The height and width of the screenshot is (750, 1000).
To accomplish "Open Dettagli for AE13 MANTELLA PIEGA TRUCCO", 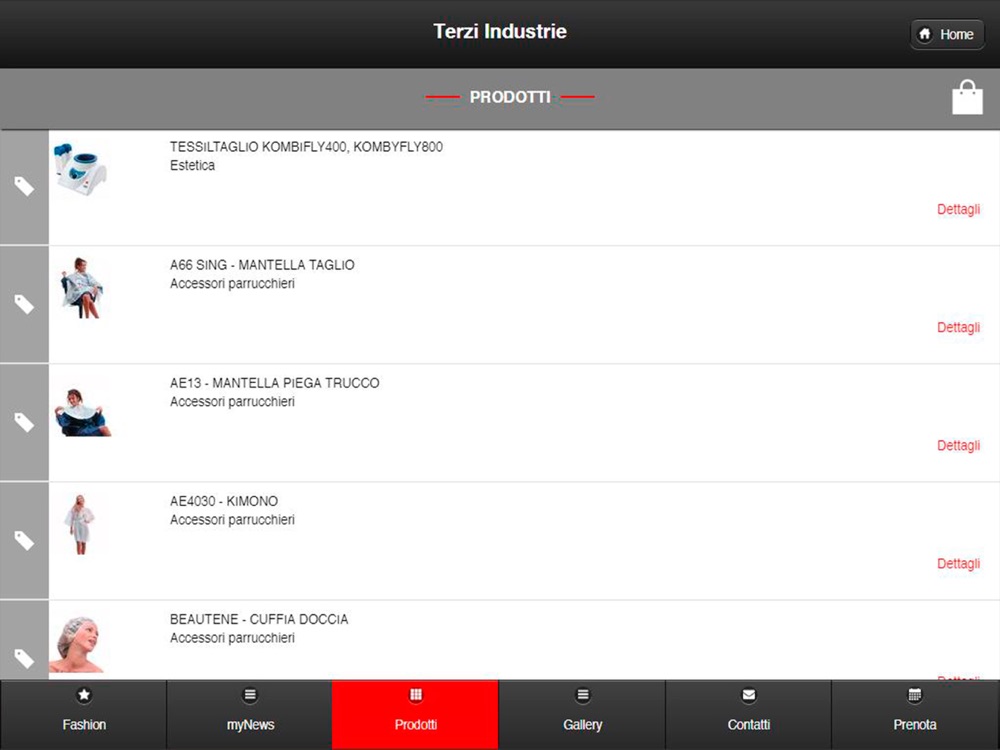I will click(x=958, y=445).
